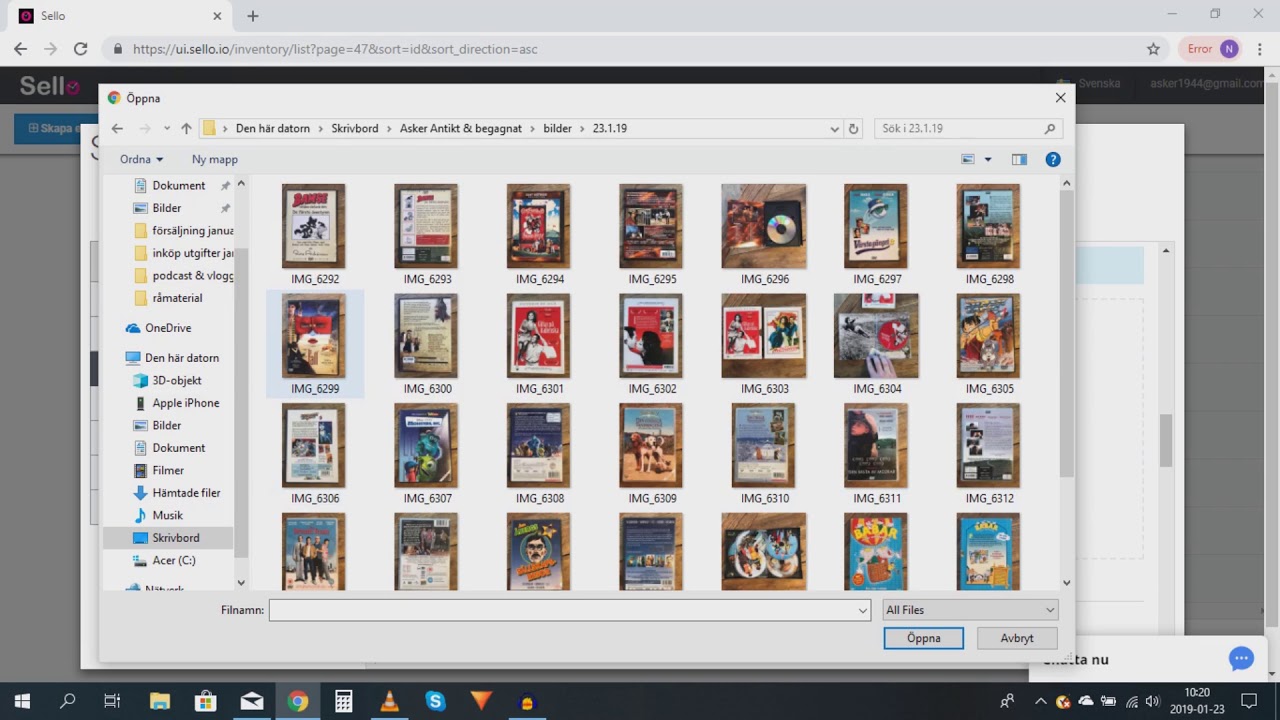Launch File Explorer from the taskbar

pos(160,701)
